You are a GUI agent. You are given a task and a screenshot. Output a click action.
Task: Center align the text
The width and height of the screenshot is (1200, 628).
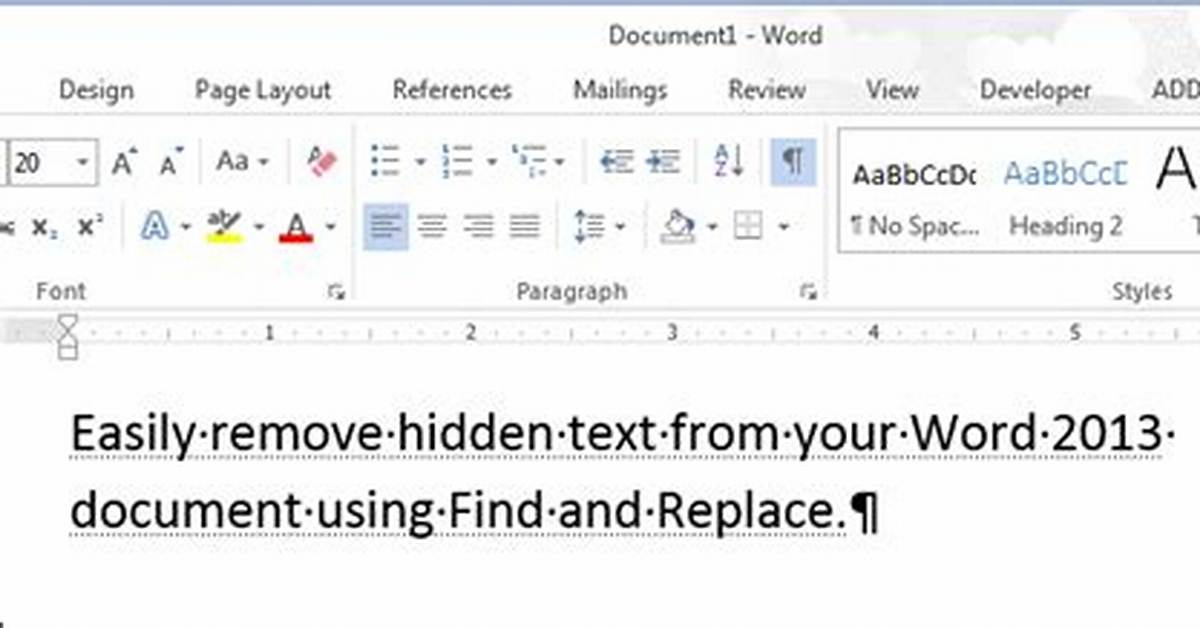(432, 227)
